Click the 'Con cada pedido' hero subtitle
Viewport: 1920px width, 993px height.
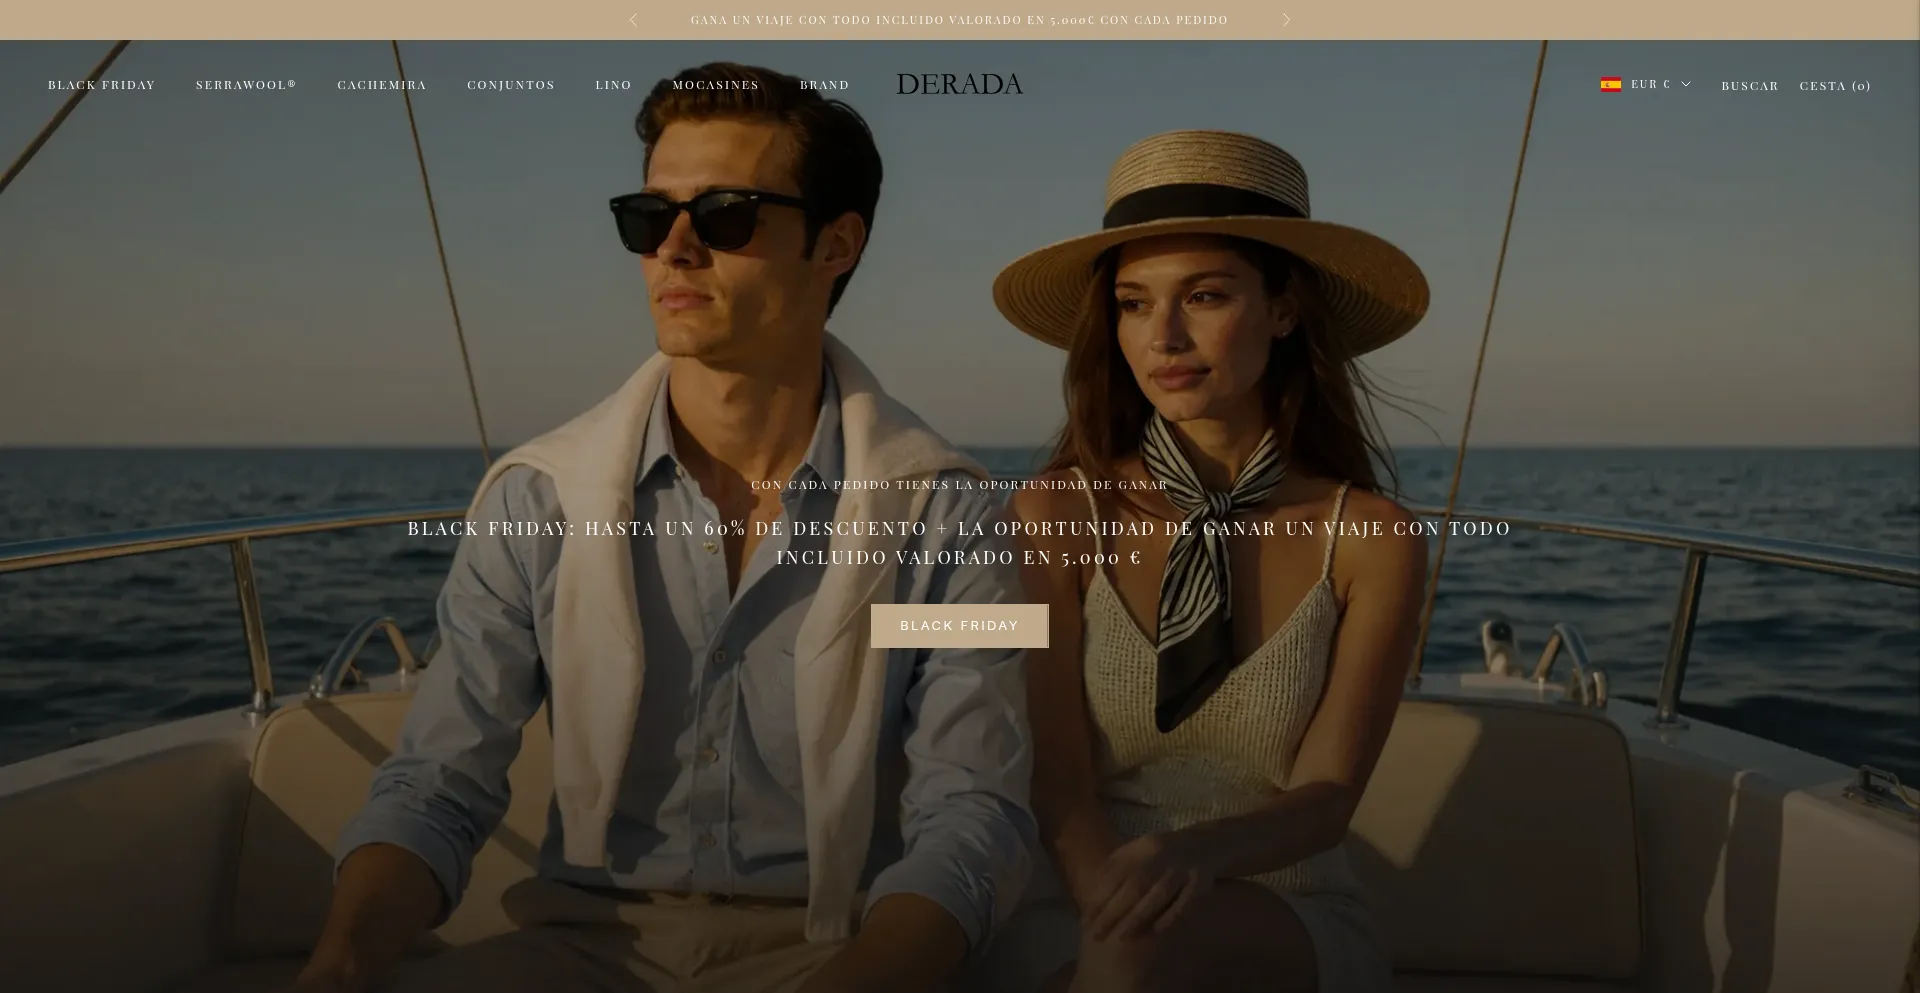[x=959, y=485]
